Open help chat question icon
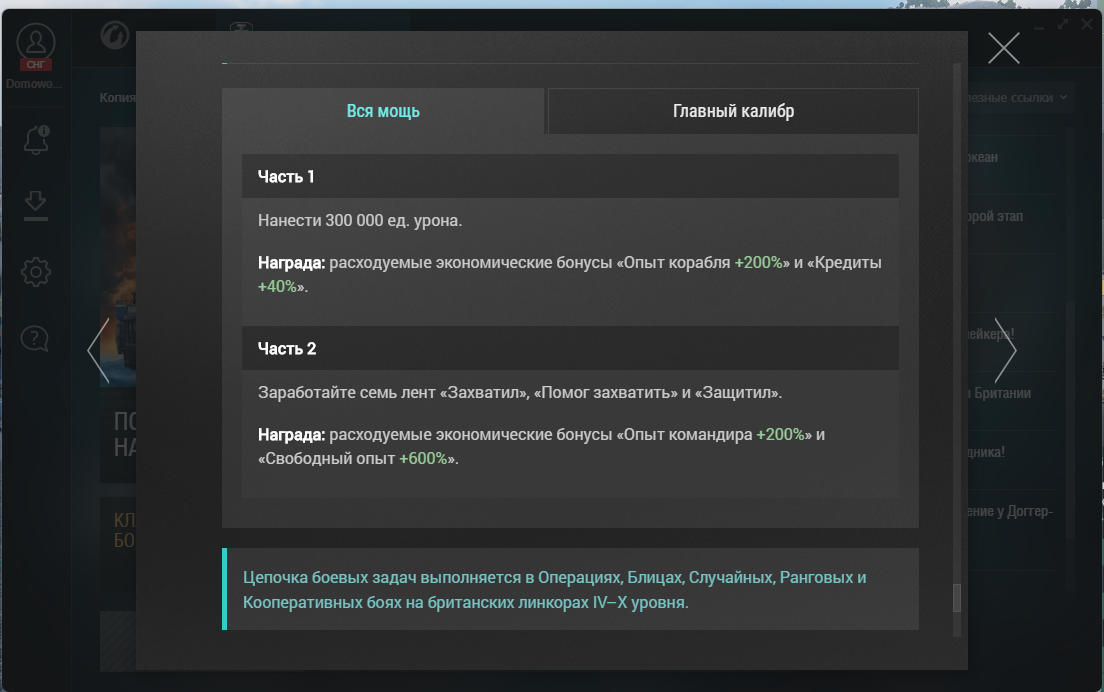Screen dimensions: 1104x692 coord(34,339)
